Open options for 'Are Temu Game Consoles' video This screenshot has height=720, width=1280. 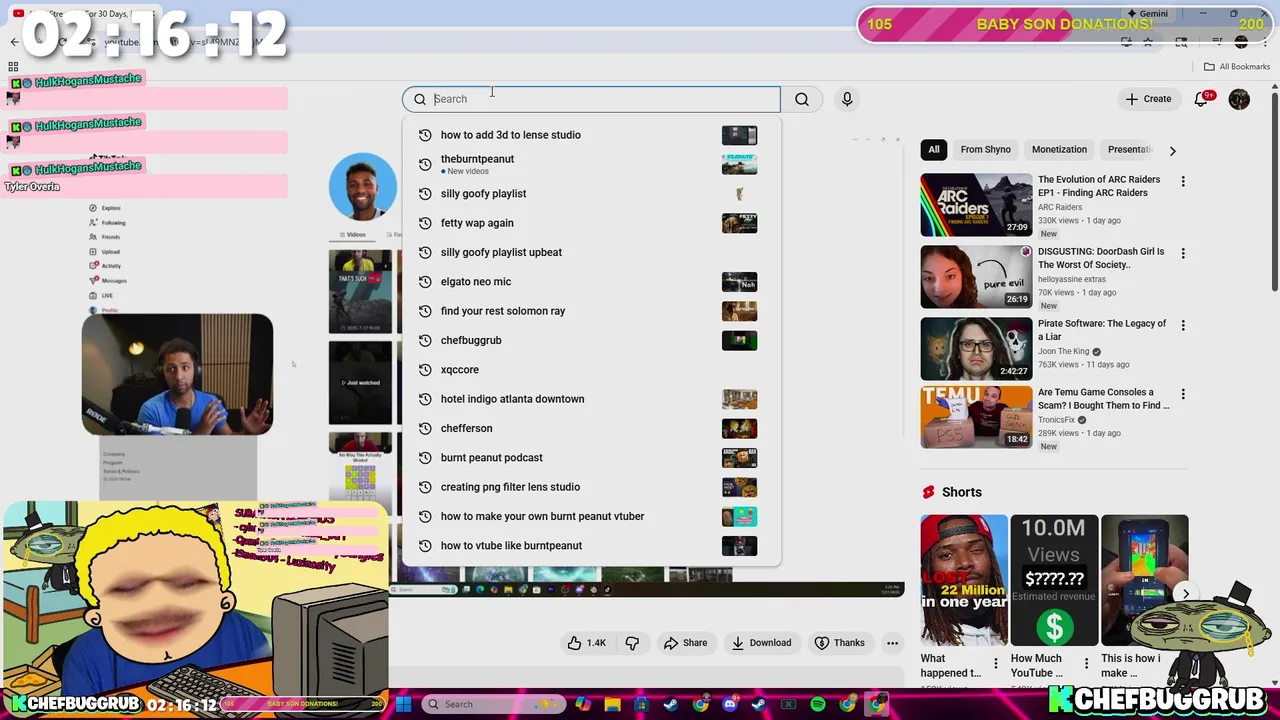(x=1183, y=395)
